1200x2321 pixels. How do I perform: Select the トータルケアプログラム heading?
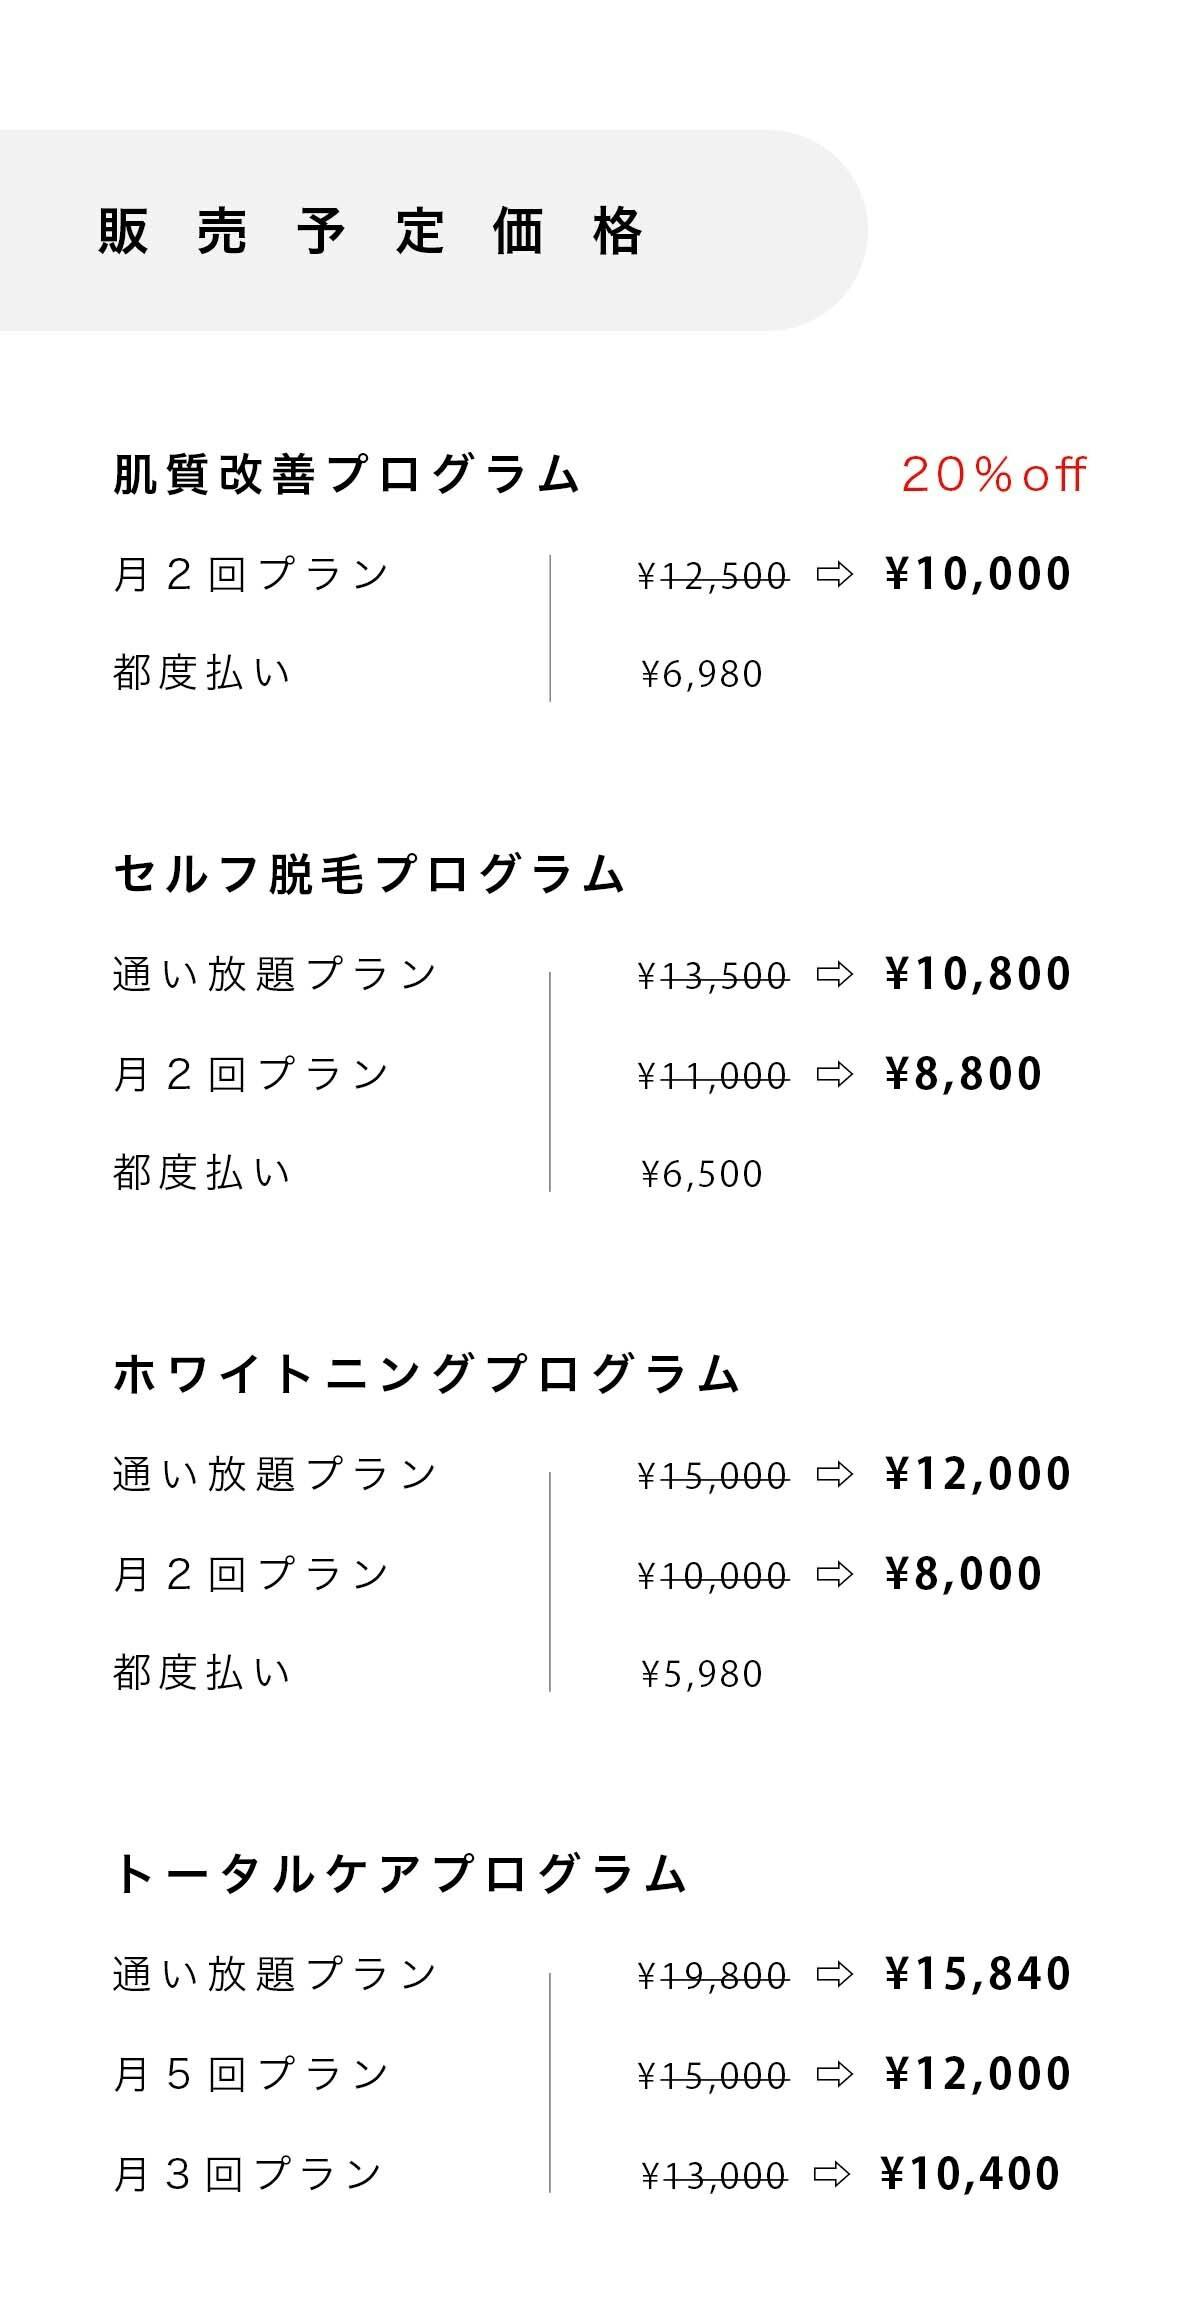[x=400, y=1875]
